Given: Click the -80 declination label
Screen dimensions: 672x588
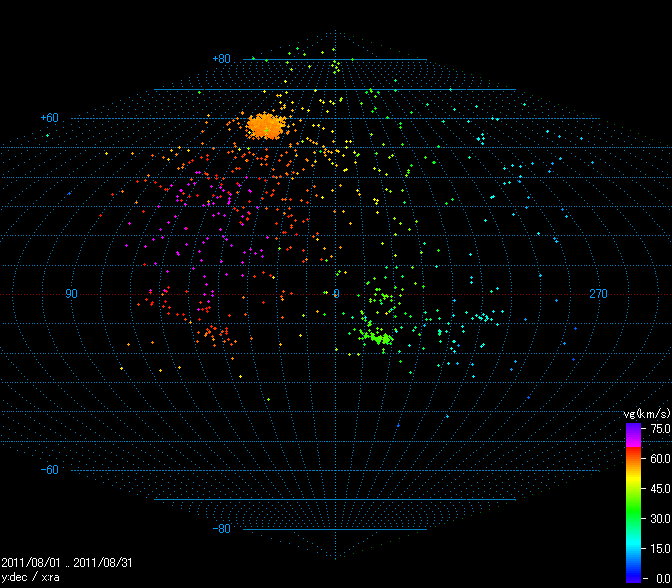Looking at the screenshot, I should (x=222, y=528).
